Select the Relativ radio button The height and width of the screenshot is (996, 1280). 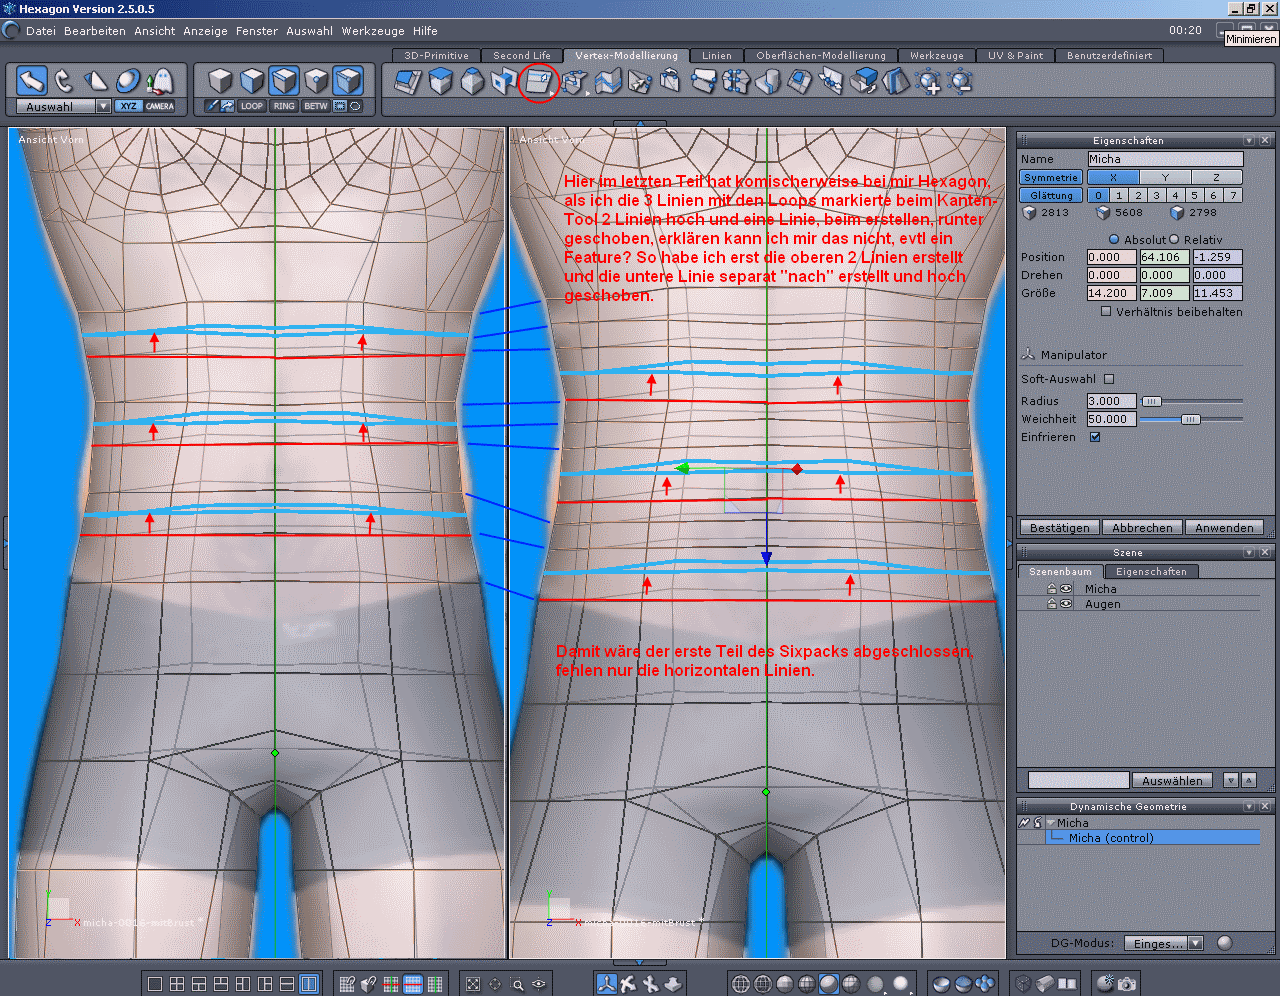tap(1175, 240)
